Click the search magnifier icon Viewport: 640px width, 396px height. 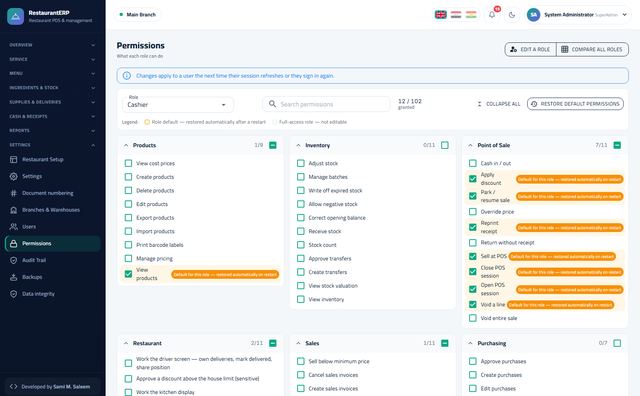[272, 104]
